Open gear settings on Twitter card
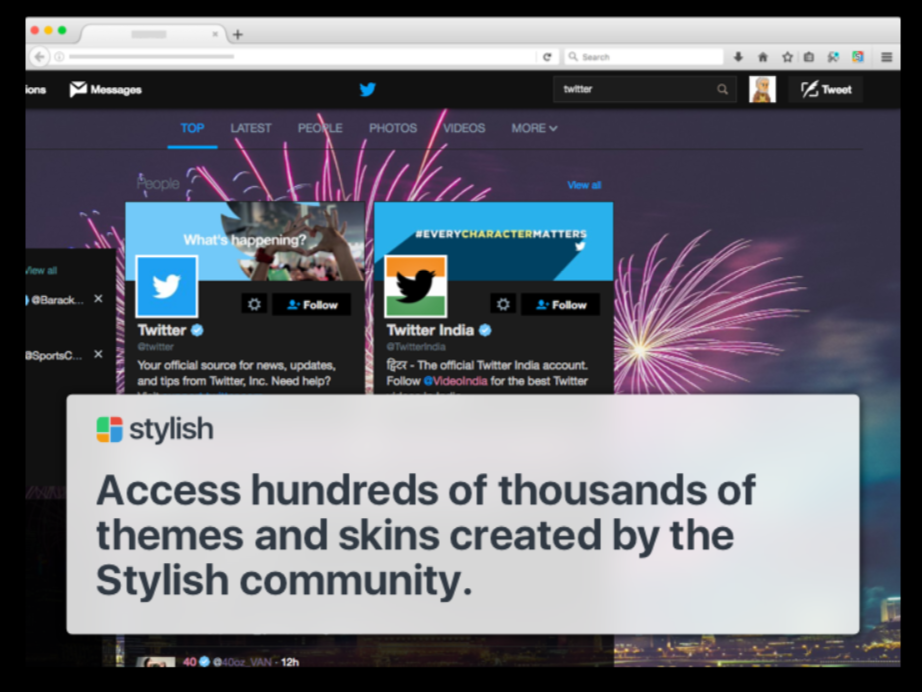 click(x=254, y=305)
